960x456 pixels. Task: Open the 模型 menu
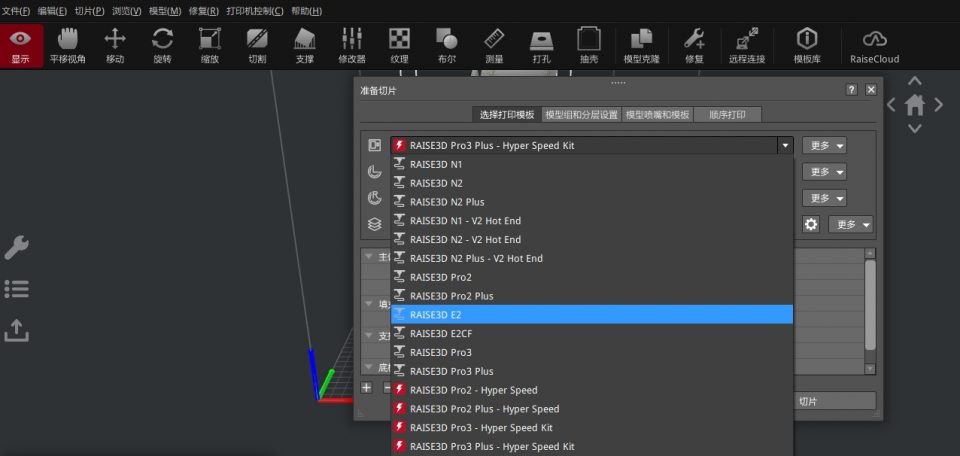point(165,11)
